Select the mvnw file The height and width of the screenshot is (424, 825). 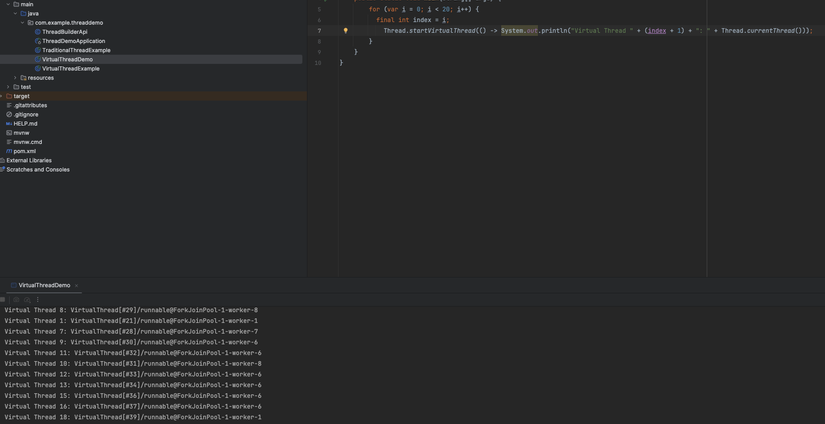point(22,133)
